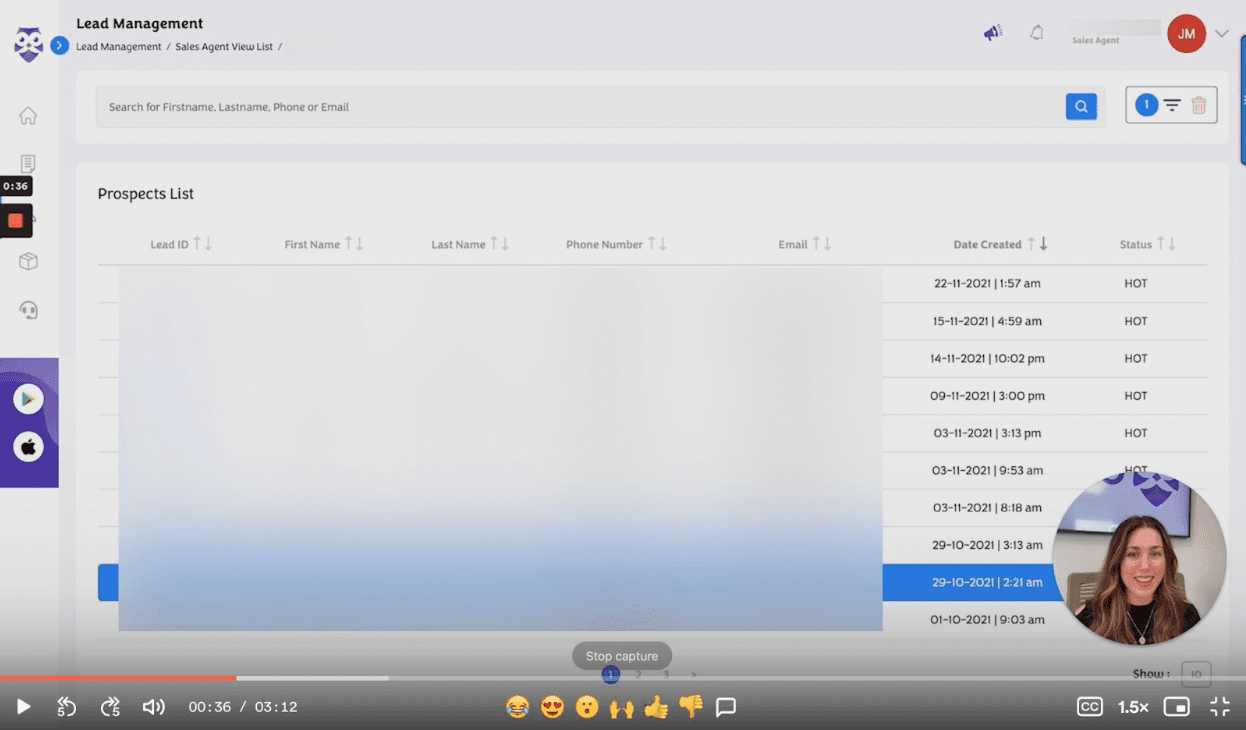Viewport: 1246px width, 730px height.
Task: Toggle closed captions with CC button
Action: coord(1089,707)
